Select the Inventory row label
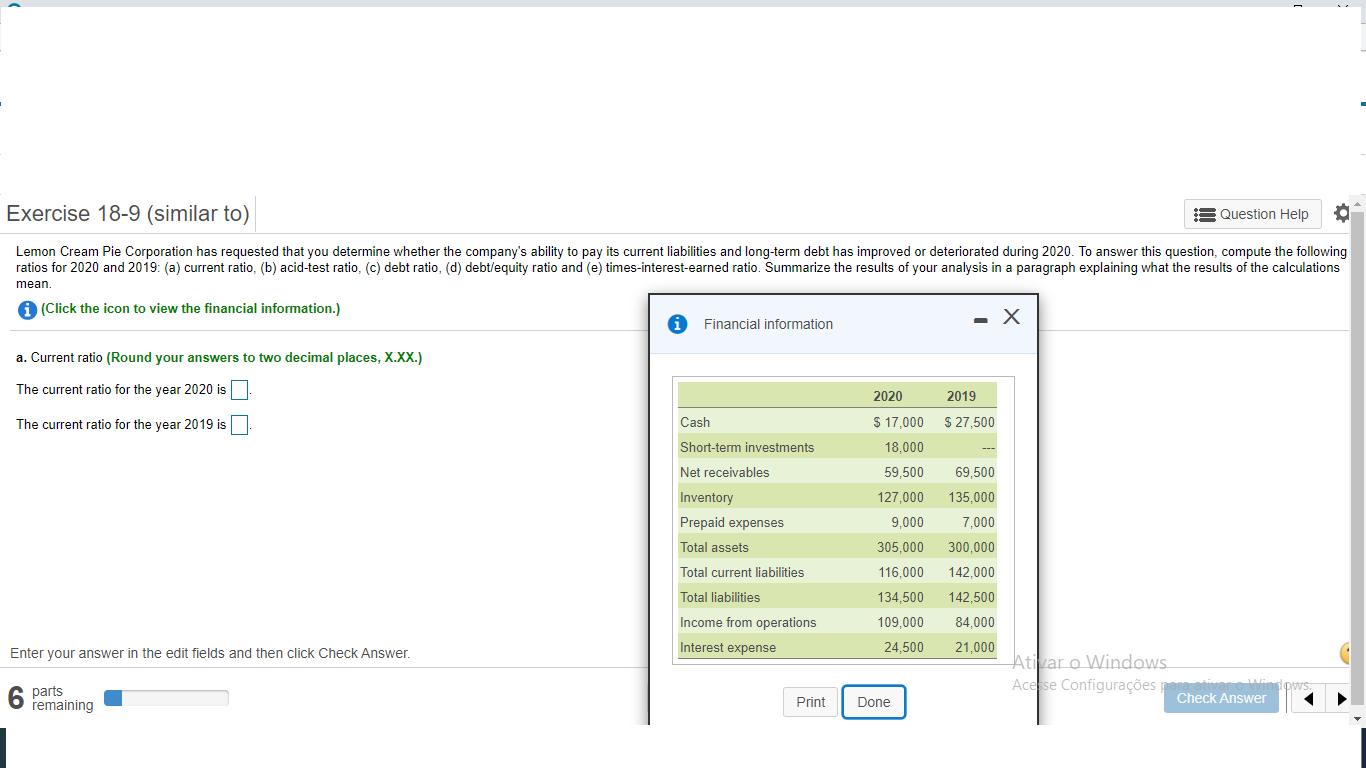The height and width of the screenshot is (768, 1366). click(x=707, y=497)
